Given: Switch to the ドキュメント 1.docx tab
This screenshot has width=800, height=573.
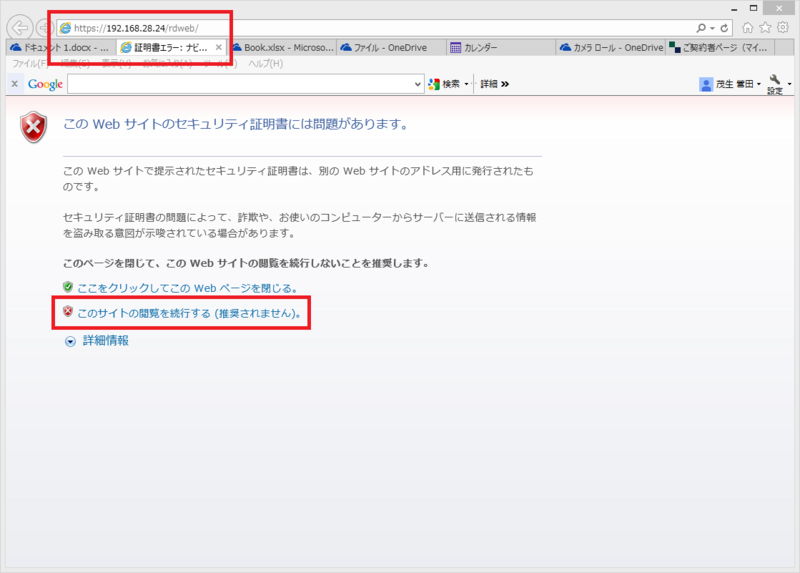Looking at the screenshot, I should (61, 47).
